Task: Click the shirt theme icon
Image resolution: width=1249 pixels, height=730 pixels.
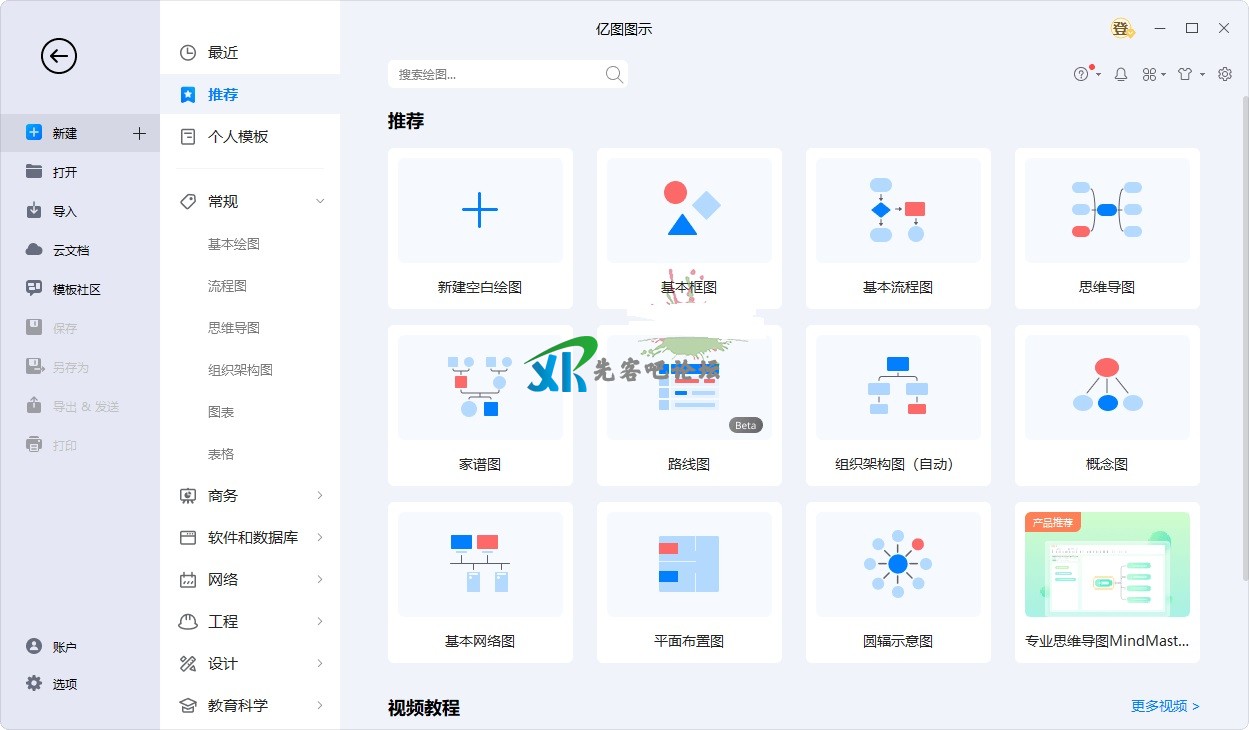Action: tap(1185, 74)
